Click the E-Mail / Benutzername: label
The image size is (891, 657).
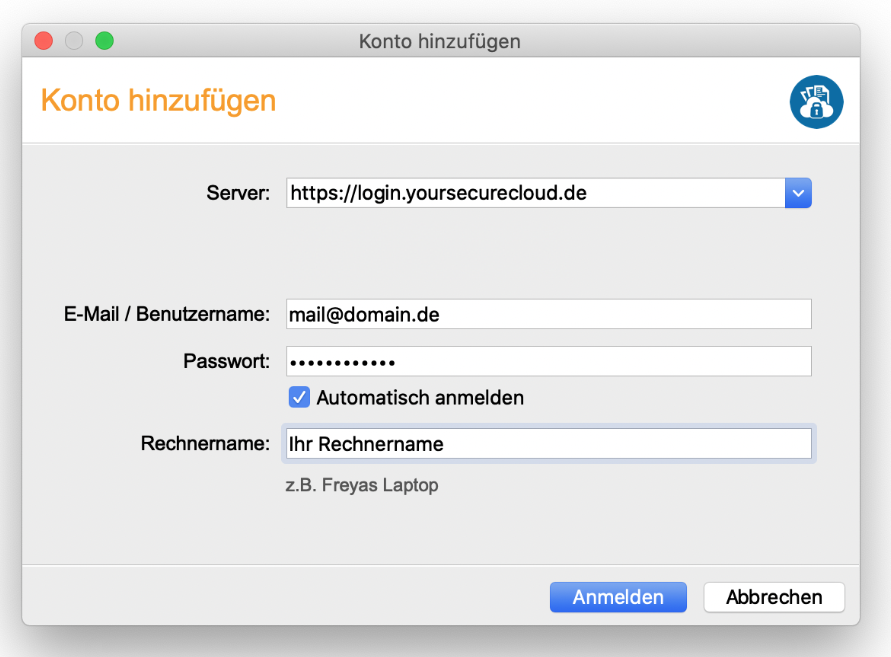pyautogui.click(x=166, y=314)
